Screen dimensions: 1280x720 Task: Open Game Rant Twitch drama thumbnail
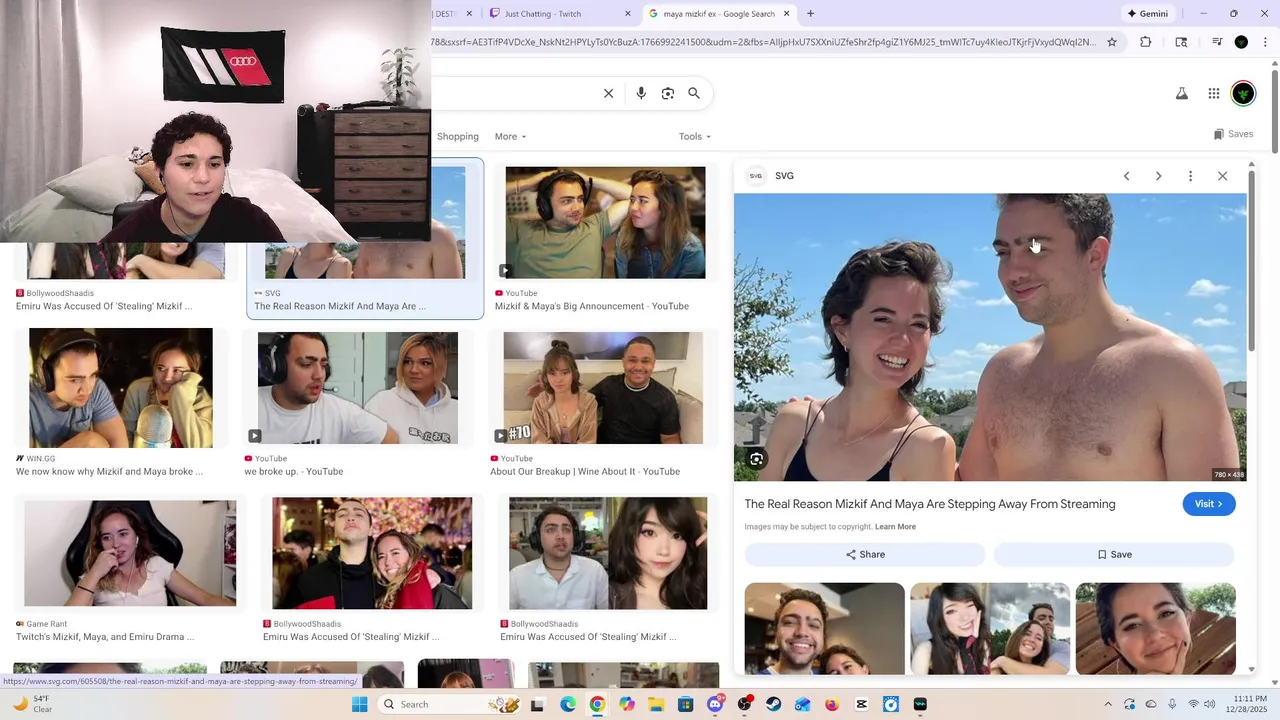pos(131,554)
